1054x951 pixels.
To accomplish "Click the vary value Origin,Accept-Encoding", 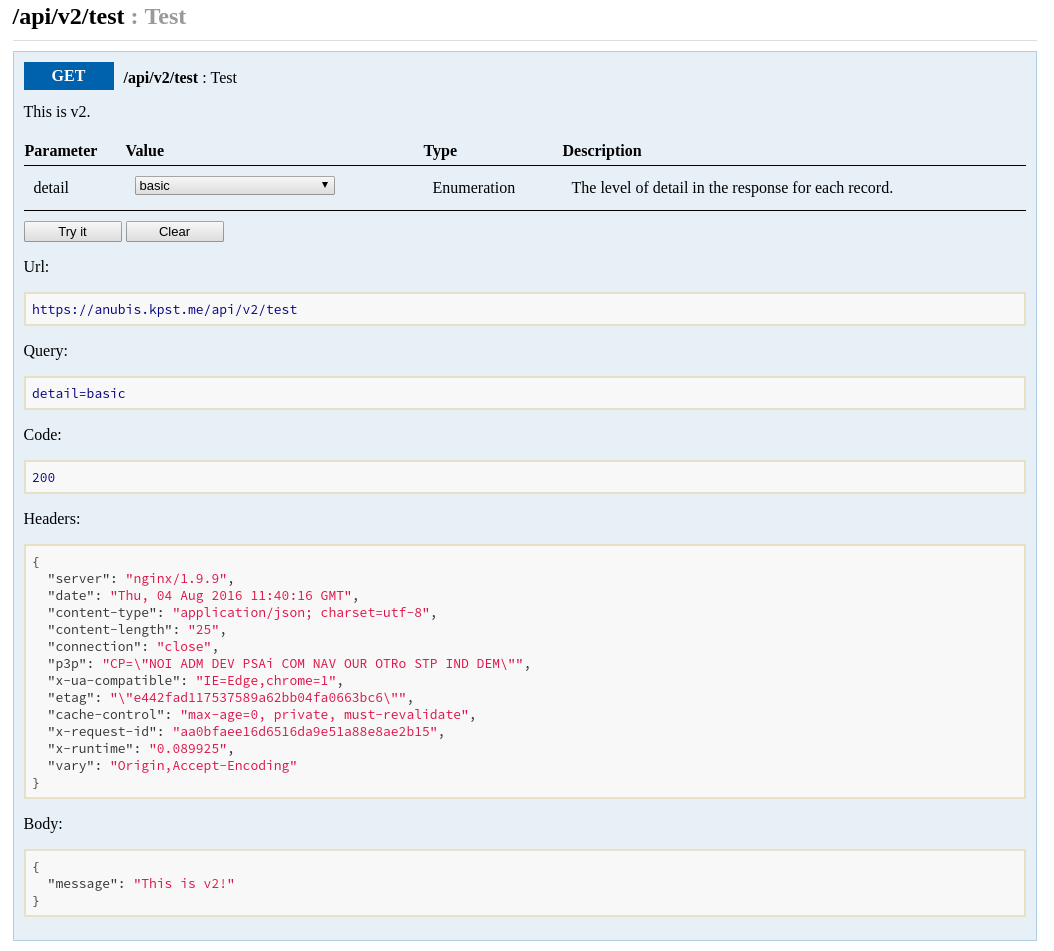I will click(204, 766).
